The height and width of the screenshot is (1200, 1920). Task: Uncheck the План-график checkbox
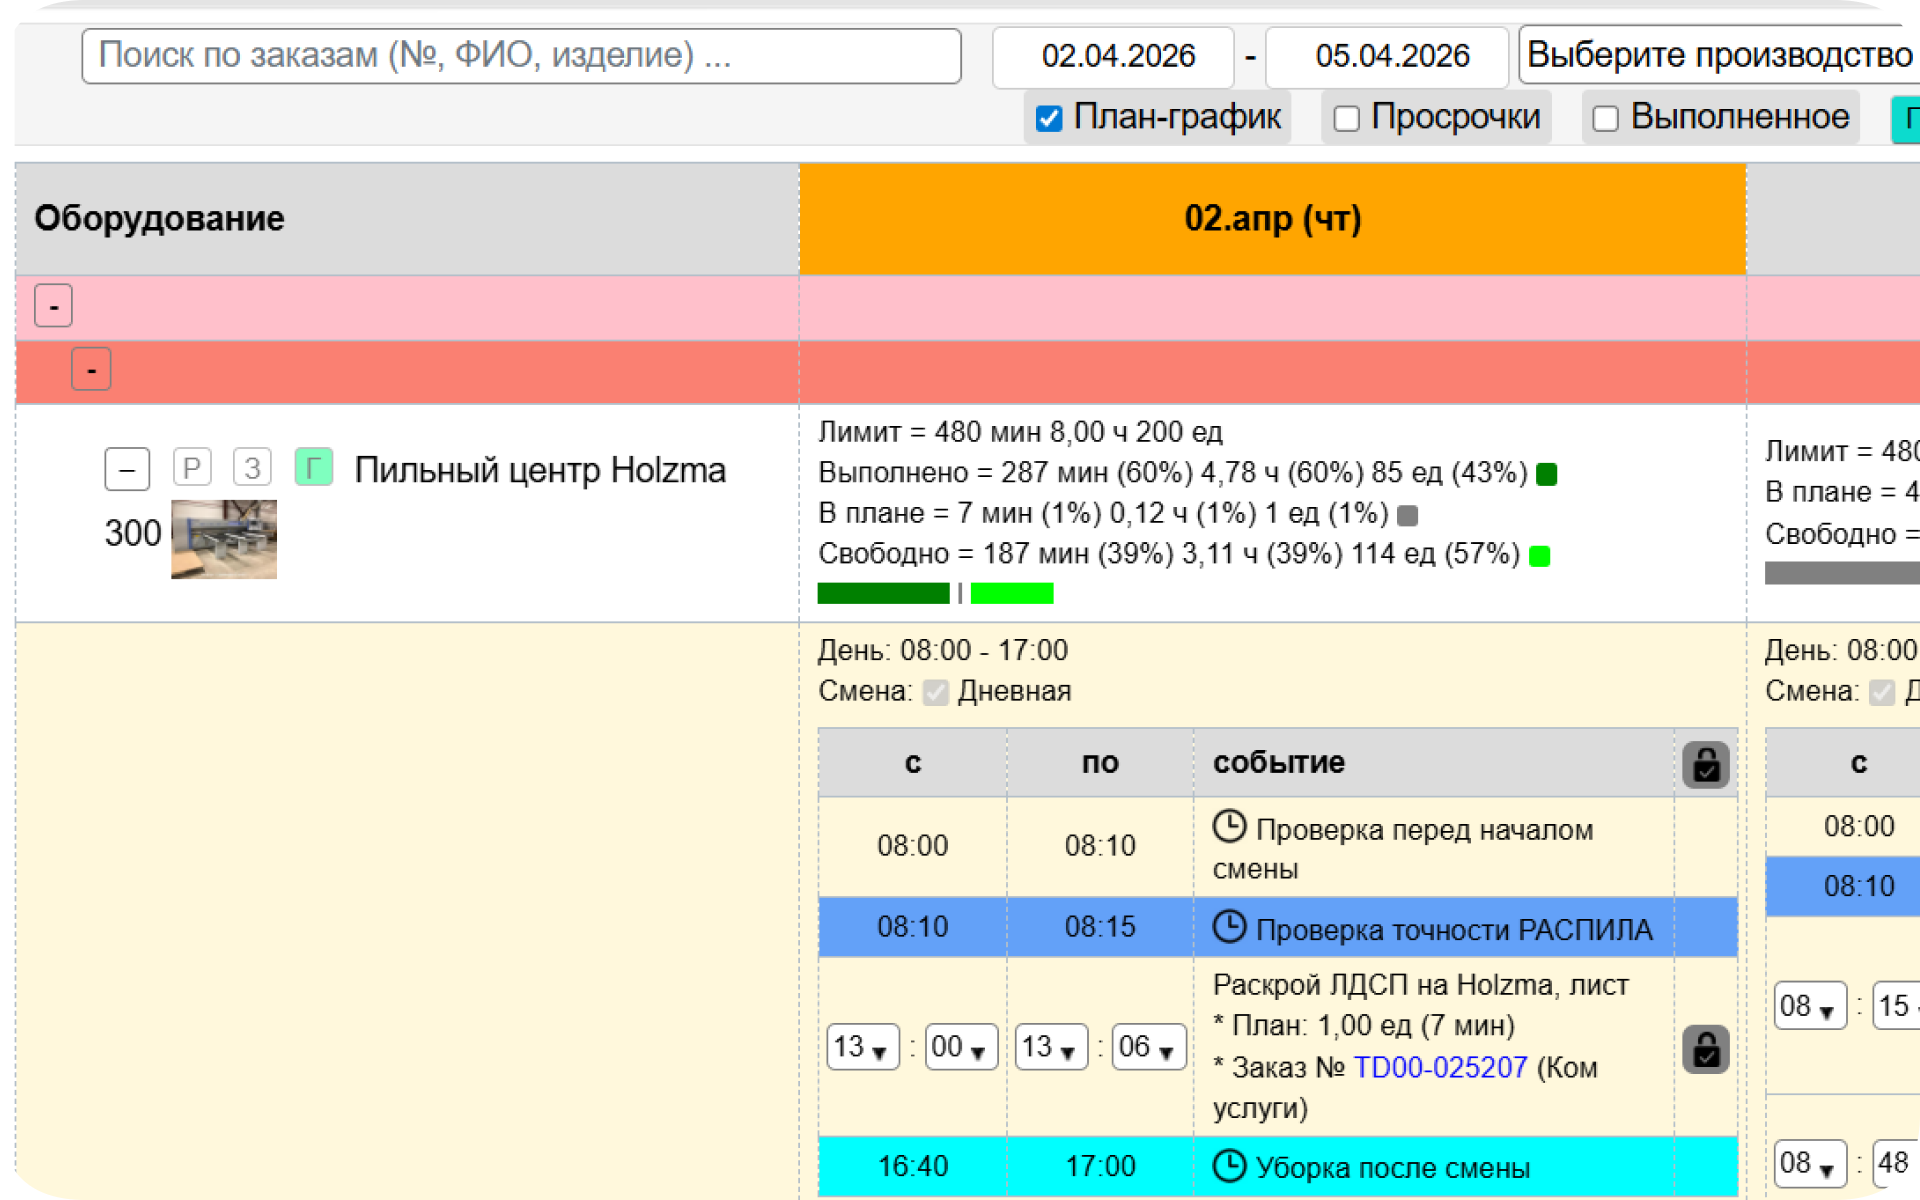(x=1049, y=118)
